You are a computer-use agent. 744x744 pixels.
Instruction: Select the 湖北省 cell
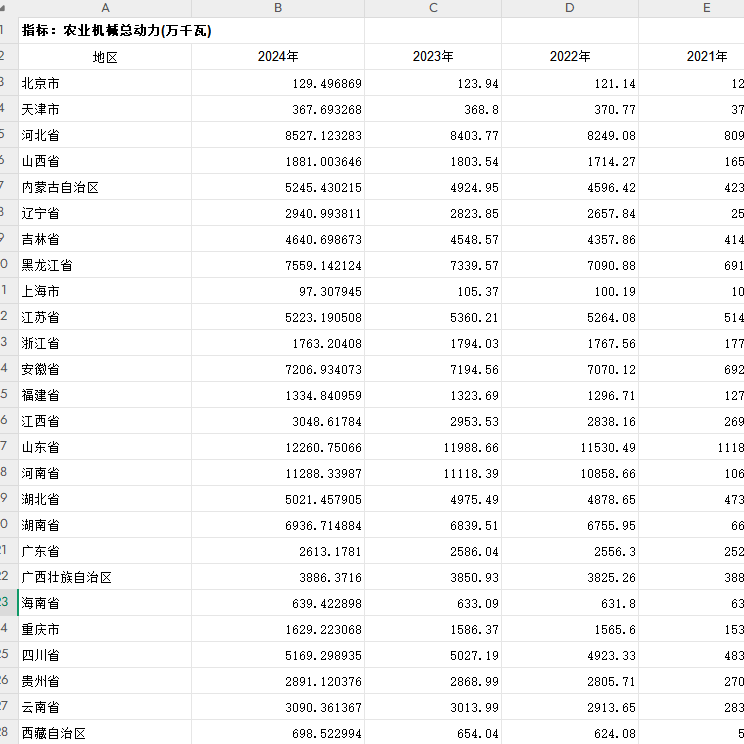click(x=105, y=499)
